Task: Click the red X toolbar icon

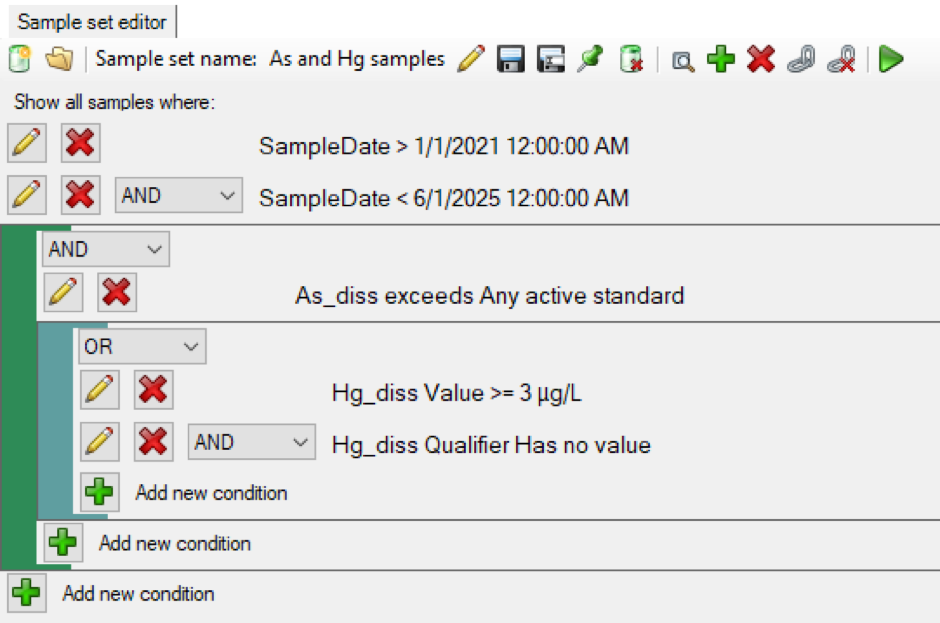Action: tap(761, 59)
